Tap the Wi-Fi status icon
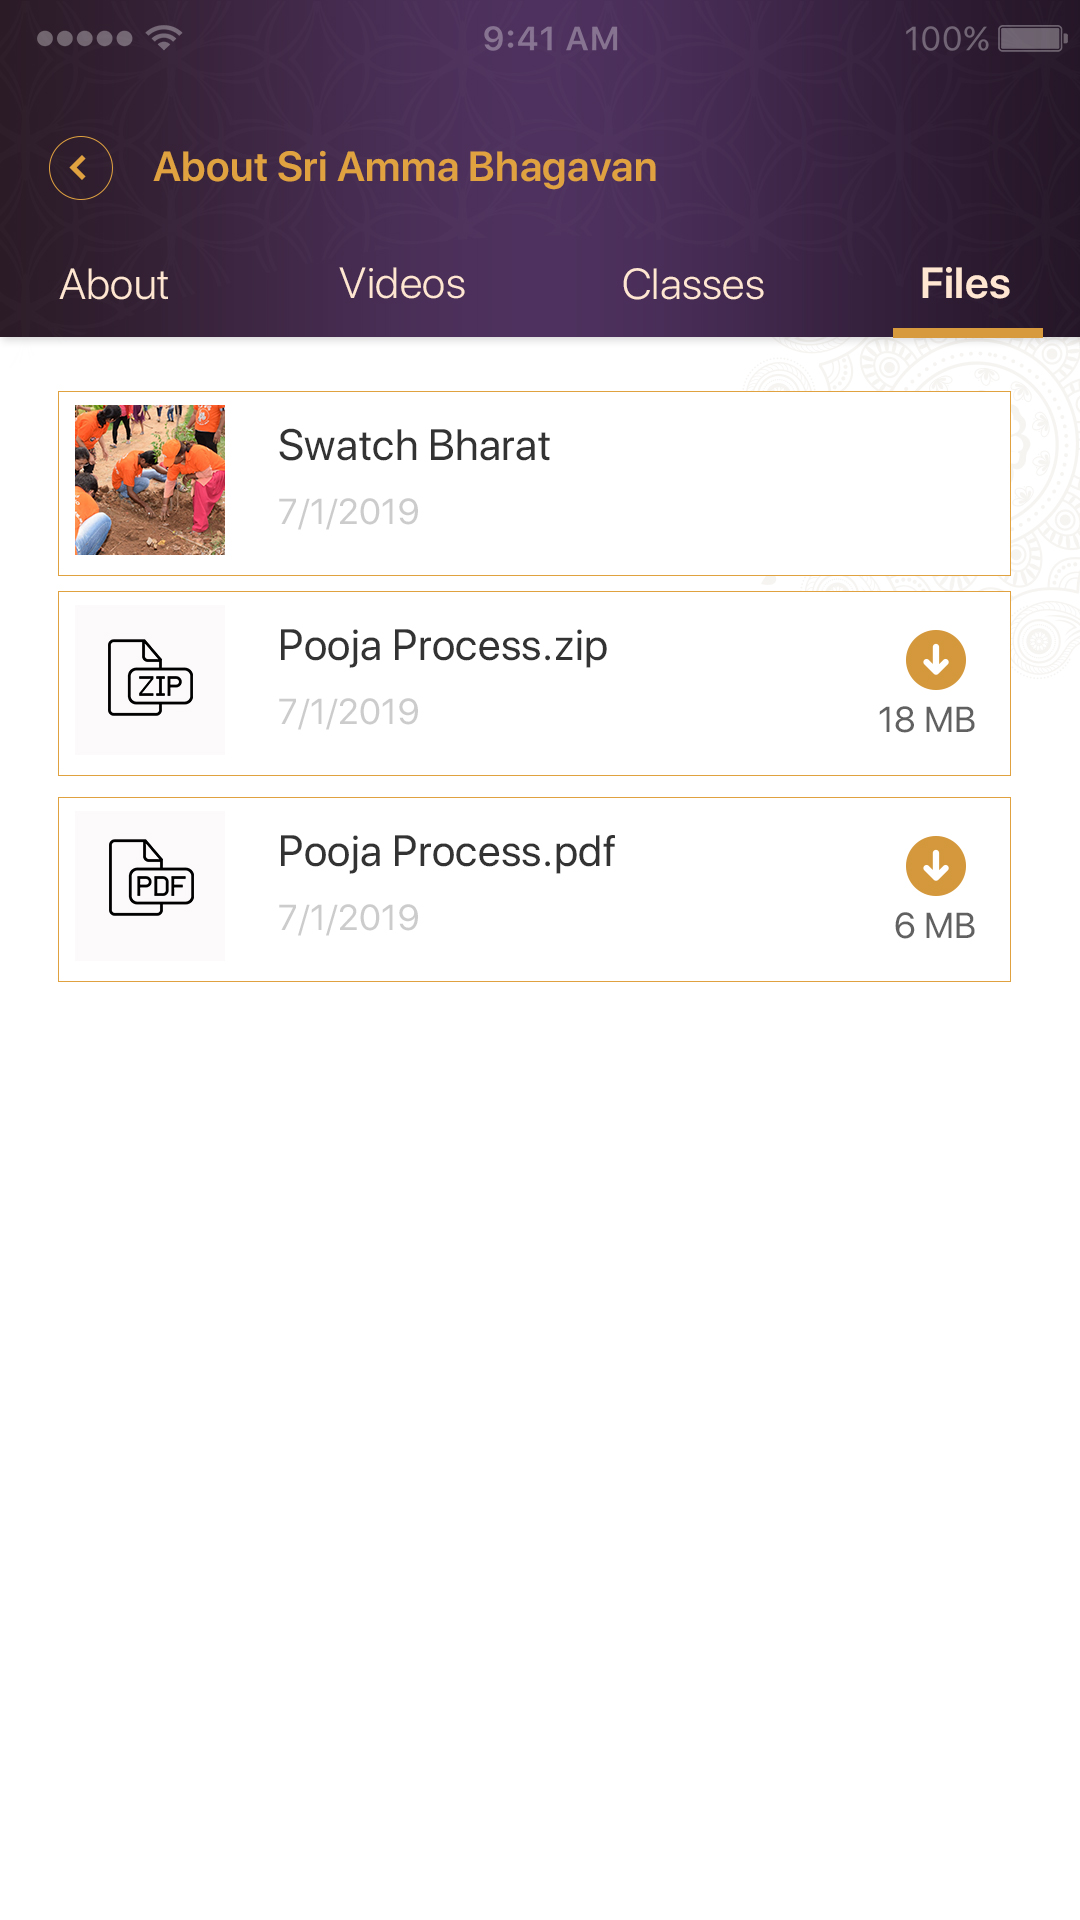1080x1920 pixels. (x=163, y=38)
